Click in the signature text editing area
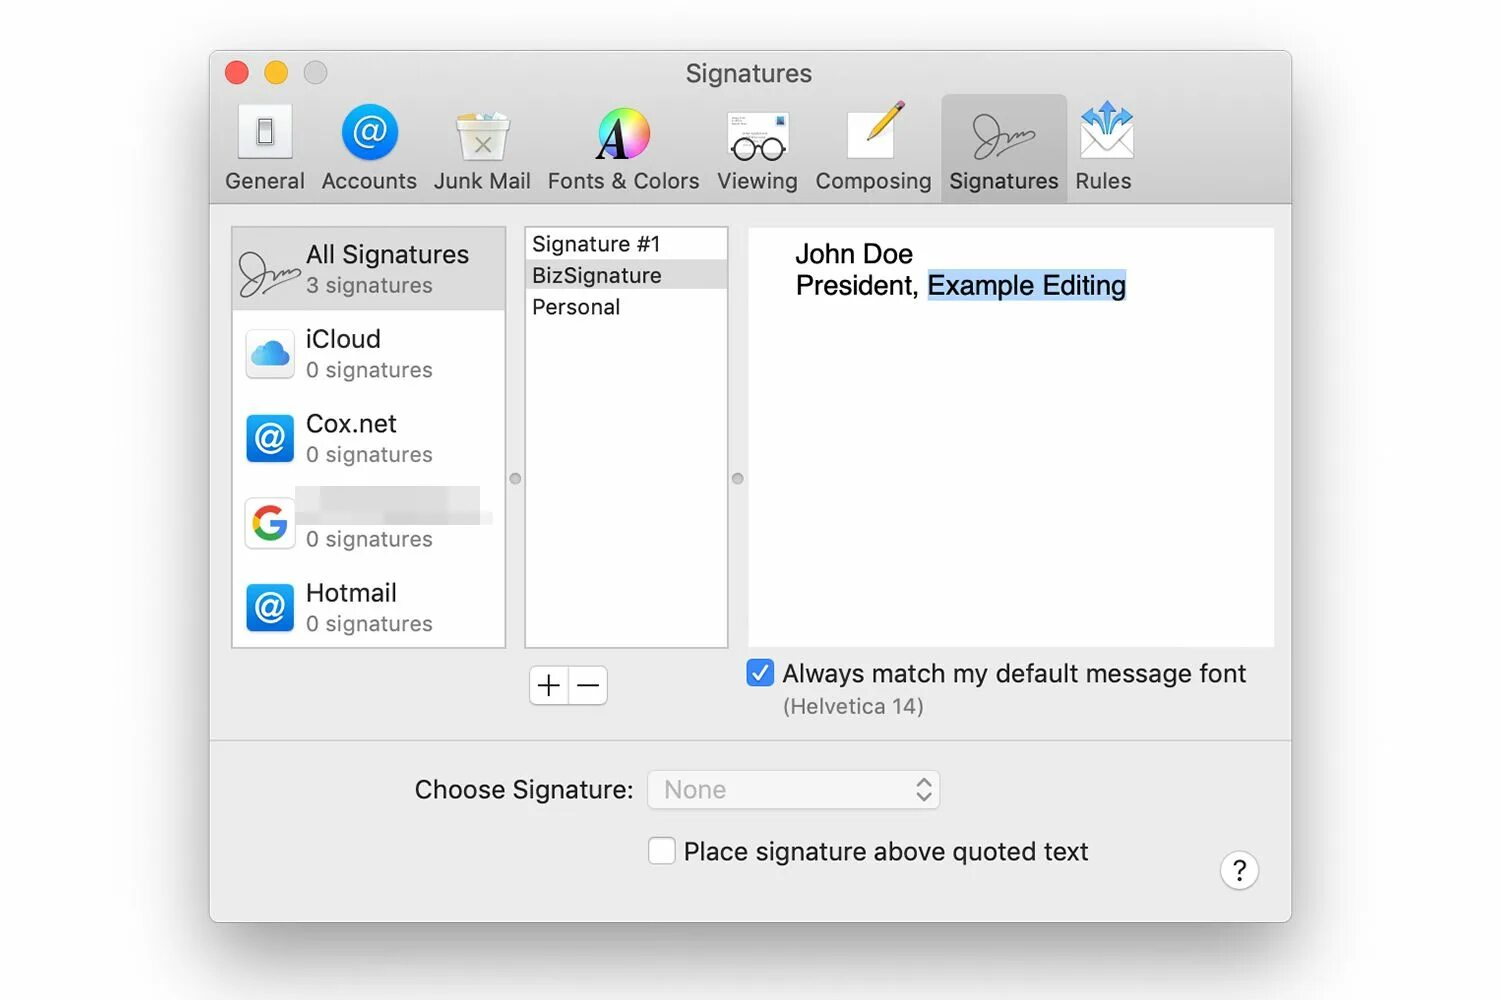The width and height of the screenshot is (1500, 1000). pyautogui.click(x=1011, y=437)
